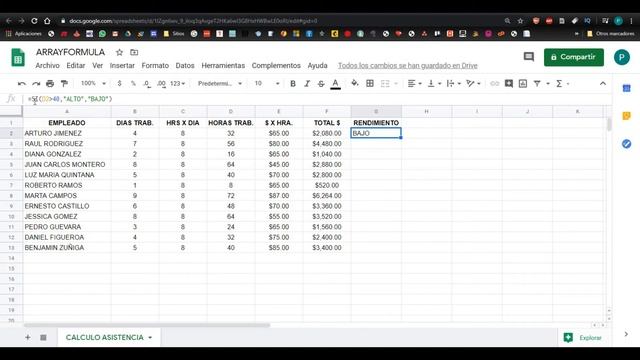Open the horizontal align dropdown
This screenshot has width=640, height=360.
pyautogui.click(x=414, y=84)
